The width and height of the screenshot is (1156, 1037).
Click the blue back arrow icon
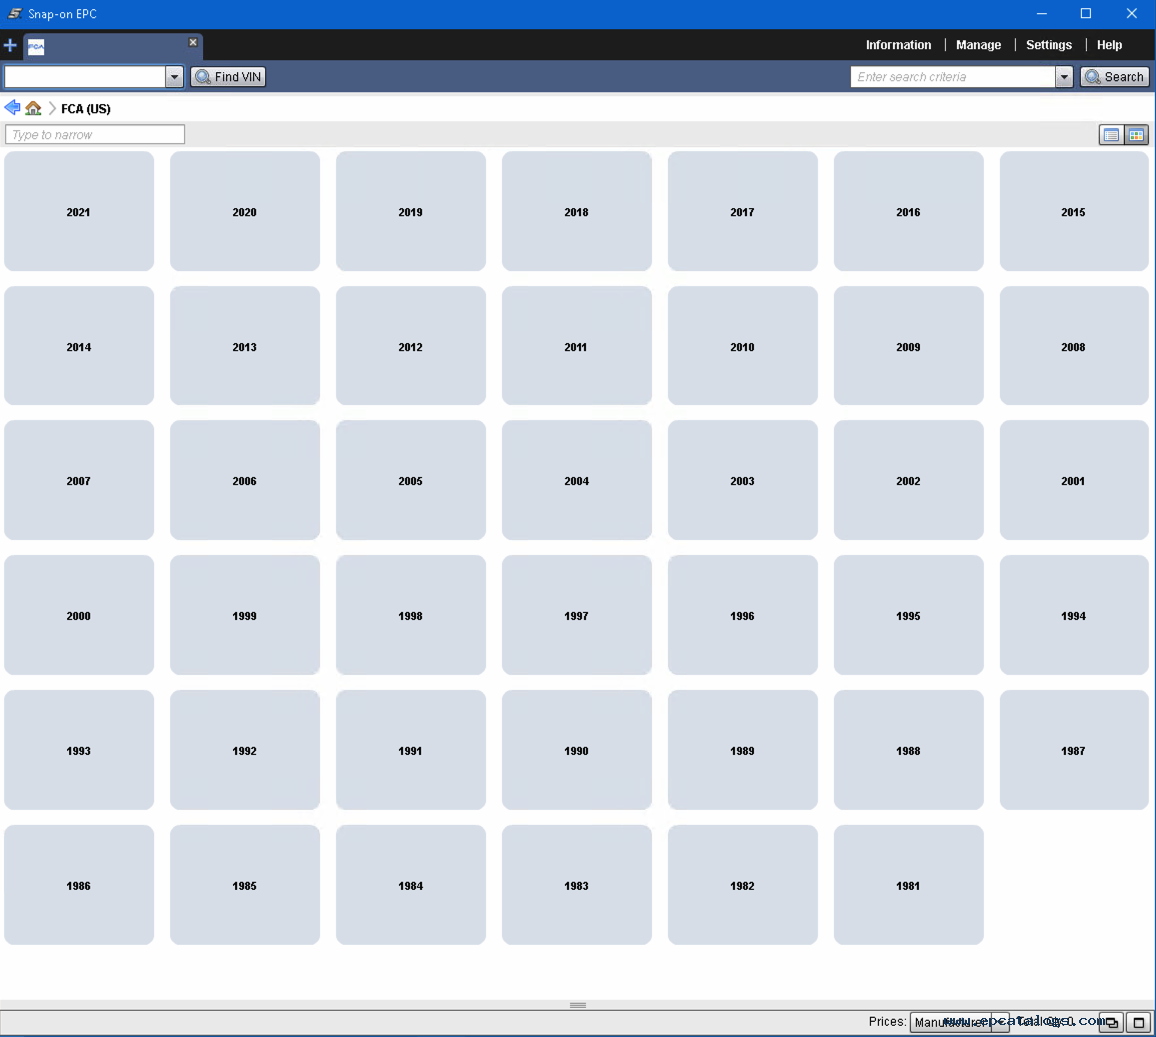12,108
